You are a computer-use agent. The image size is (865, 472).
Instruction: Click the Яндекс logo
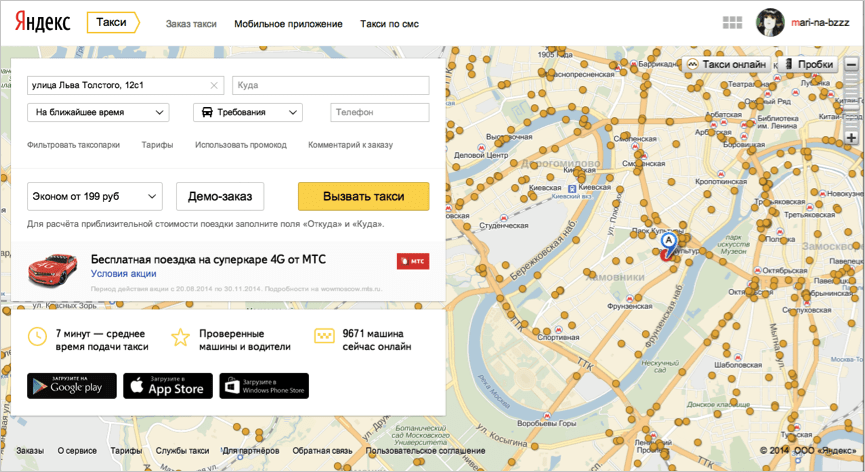pyautogui.click(x=41, y=23)
